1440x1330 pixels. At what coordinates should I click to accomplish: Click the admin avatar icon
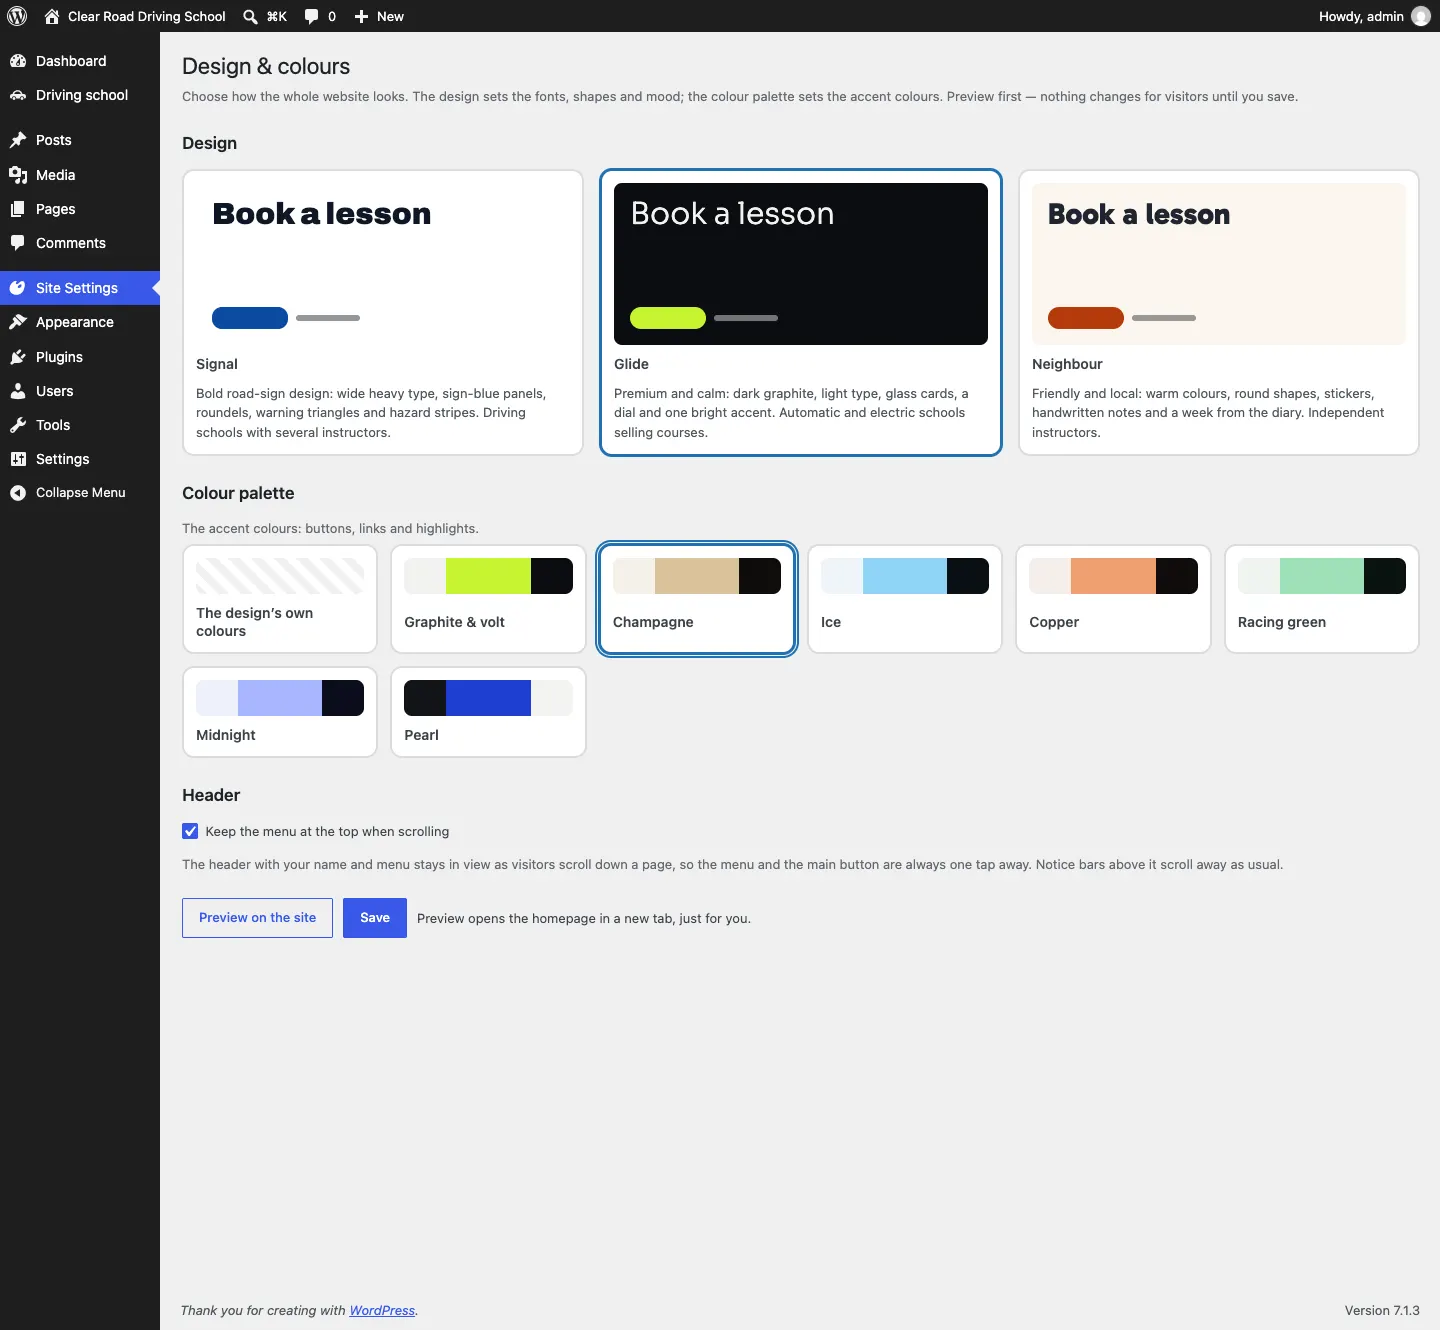[1420, 16]
